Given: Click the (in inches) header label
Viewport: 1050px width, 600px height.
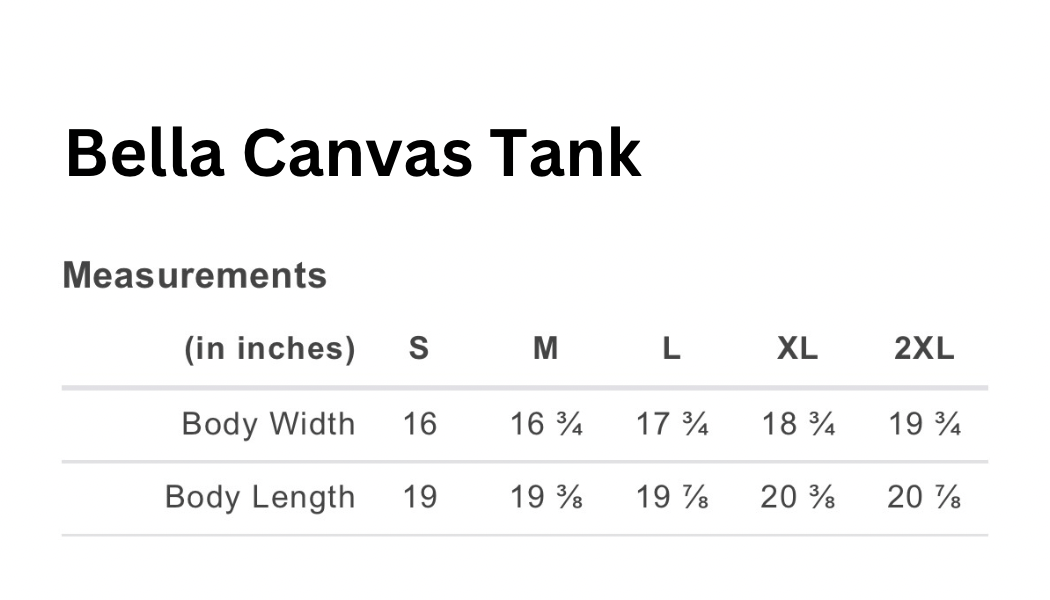Looking at the screenshot, I should [269, 348].
